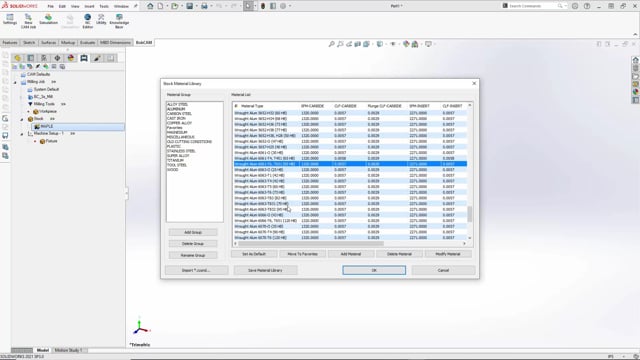
Task: Open the dropdown arrow beside Open file icon
Action: (182, 6)
